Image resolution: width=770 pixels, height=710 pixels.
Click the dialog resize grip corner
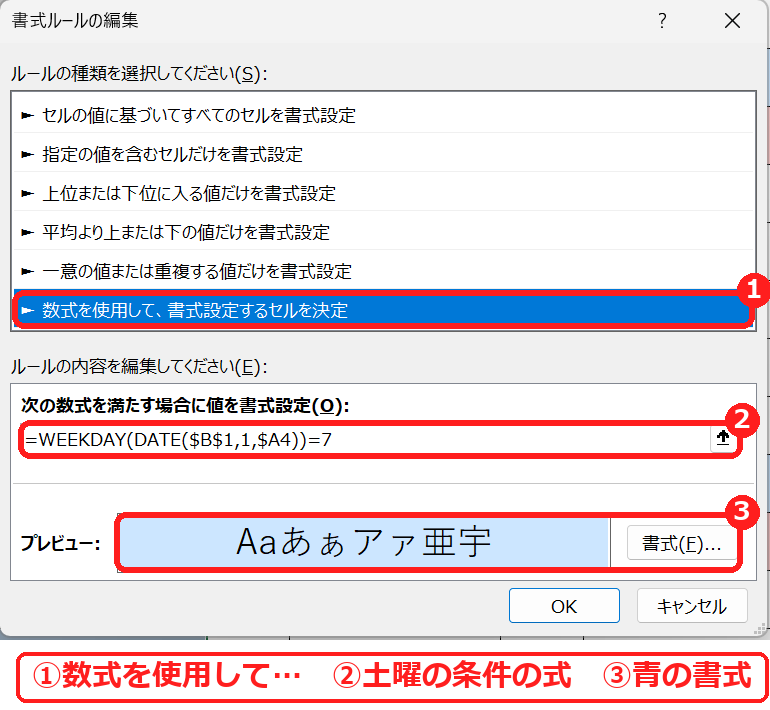pyautogui.click(x=760, y=629)
